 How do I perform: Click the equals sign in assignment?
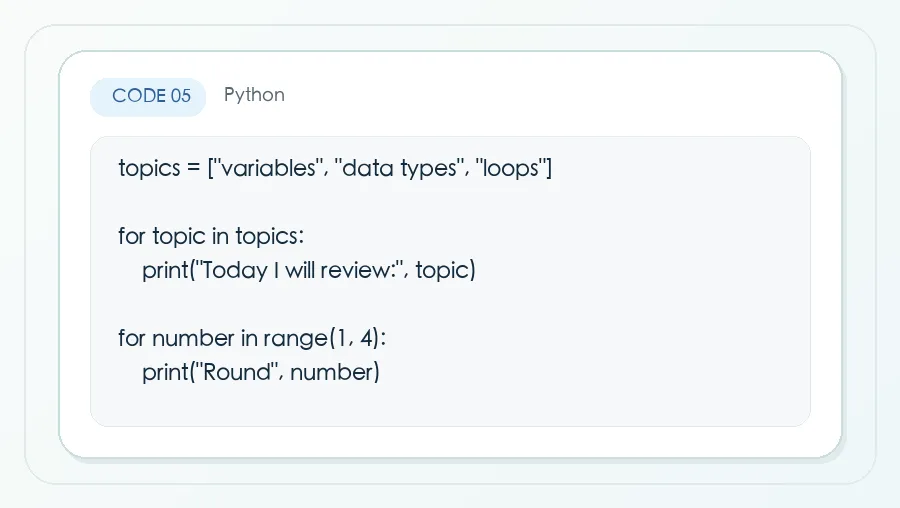click(193, 168)
